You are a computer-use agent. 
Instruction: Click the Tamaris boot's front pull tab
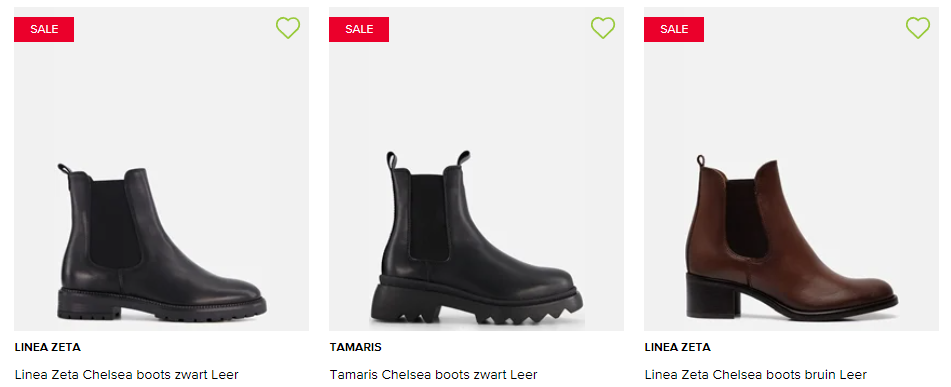(x=464, y=158)
